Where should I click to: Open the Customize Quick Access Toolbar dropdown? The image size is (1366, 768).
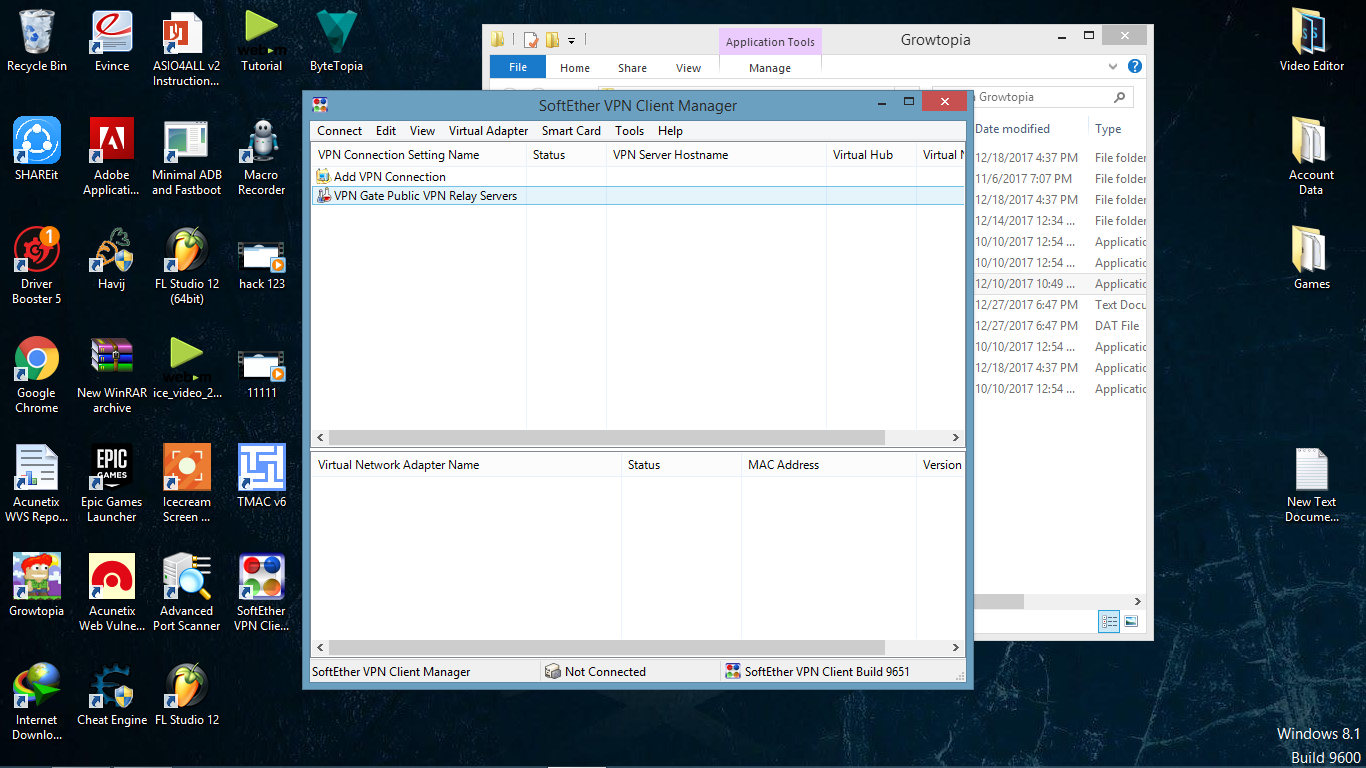click(x=571, y=40)
